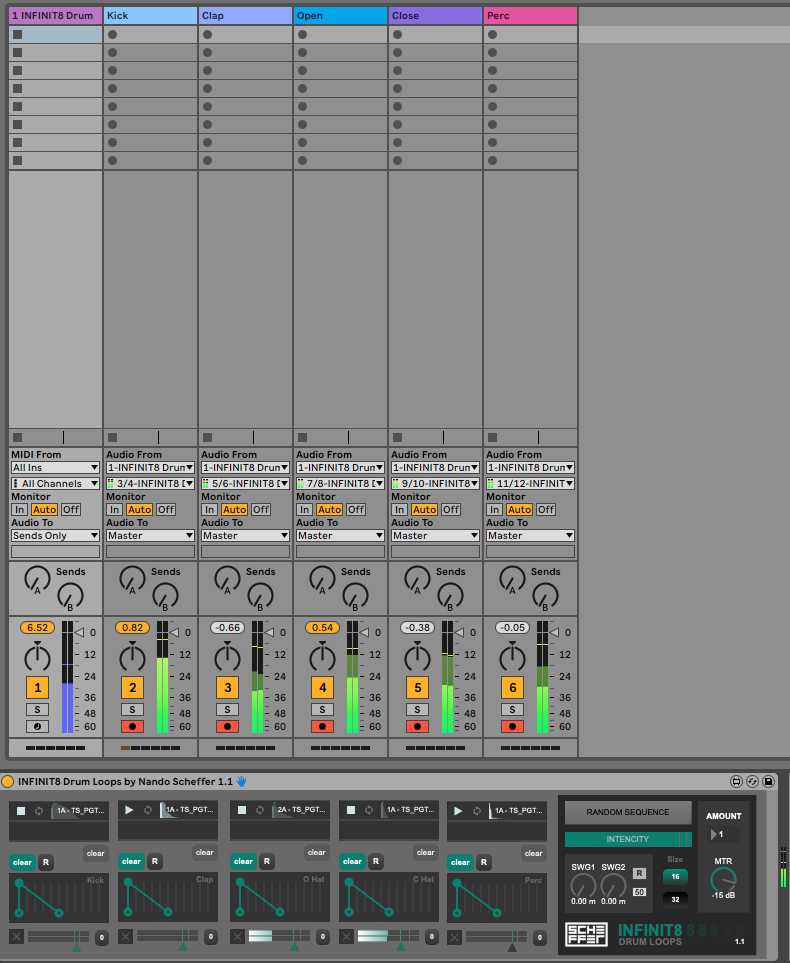Click the AMOUNT number box showing 1
The width and height of the screenshot is (790, 963).
(724, 834)
